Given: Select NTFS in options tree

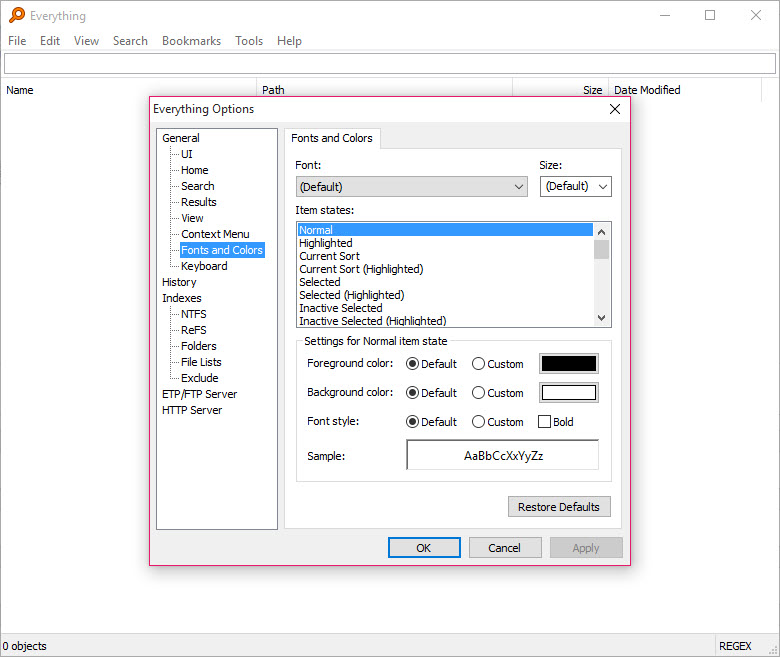Looking at the screenshot, I should click(194, 314).
